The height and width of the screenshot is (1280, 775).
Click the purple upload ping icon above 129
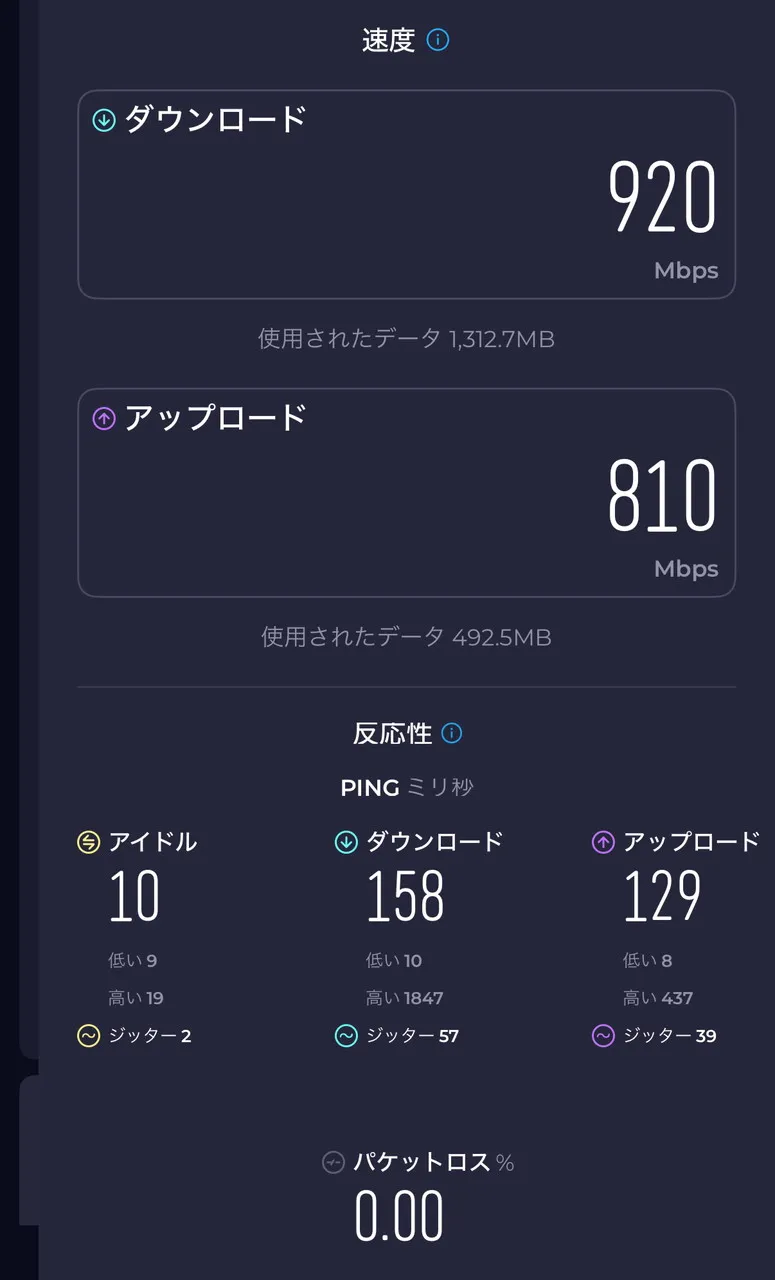(603, 843)
